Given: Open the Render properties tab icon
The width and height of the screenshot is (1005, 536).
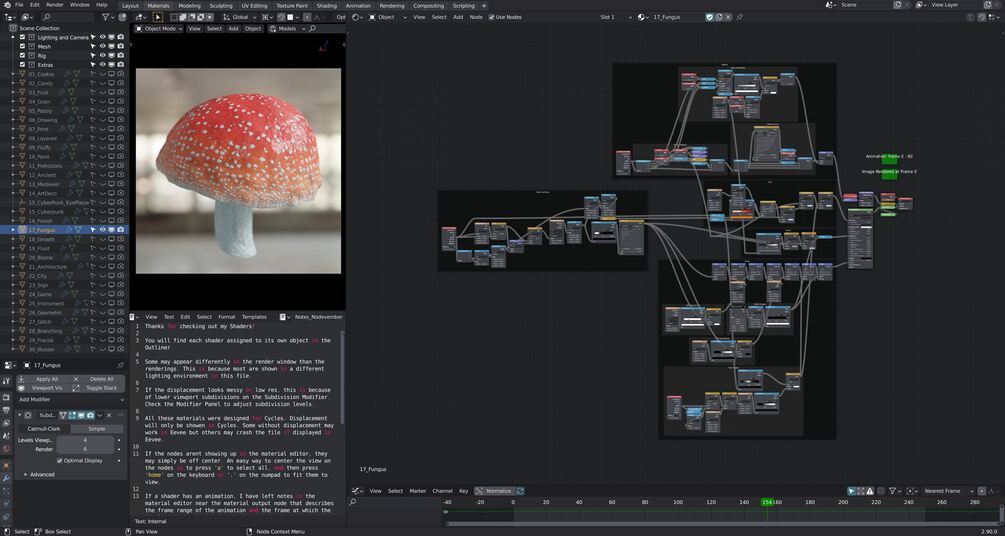Looking at the screenshot, I should (6, 398).
